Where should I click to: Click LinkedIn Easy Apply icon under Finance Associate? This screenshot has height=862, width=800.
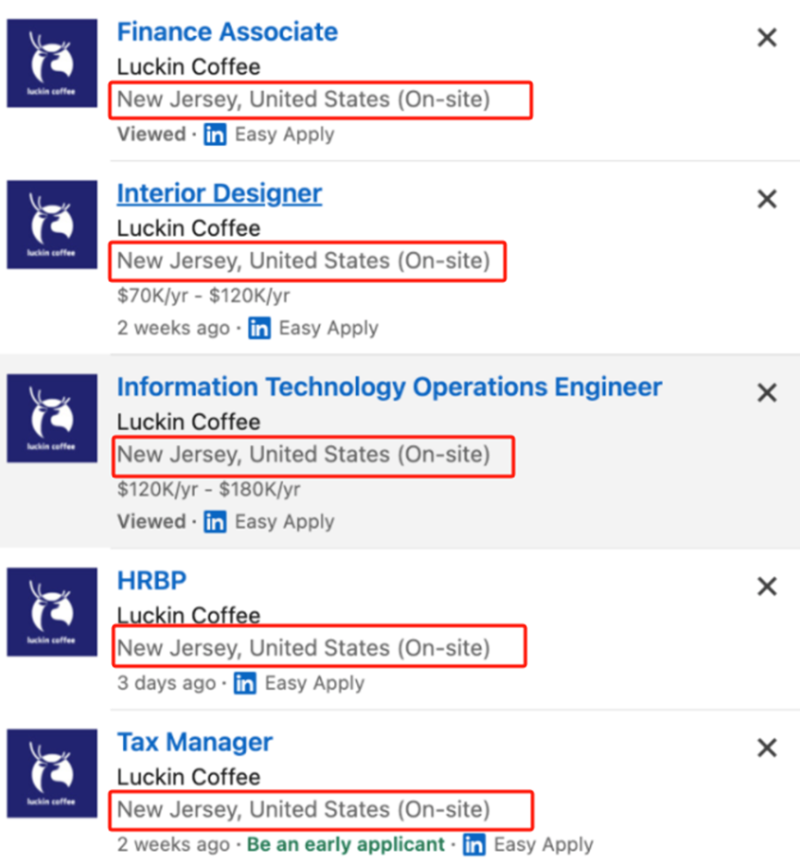coord(215,135)
